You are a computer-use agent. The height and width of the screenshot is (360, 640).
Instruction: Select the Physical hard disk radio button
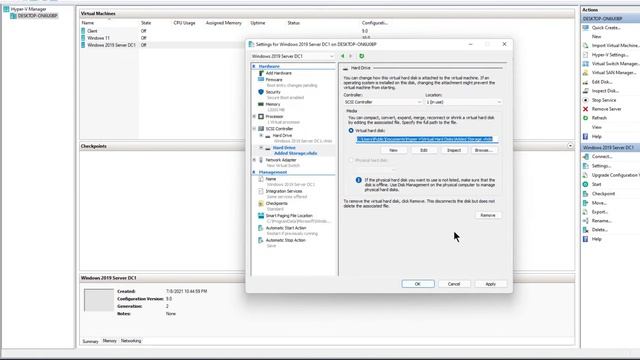pyautogui.click(x=351, y=160)
